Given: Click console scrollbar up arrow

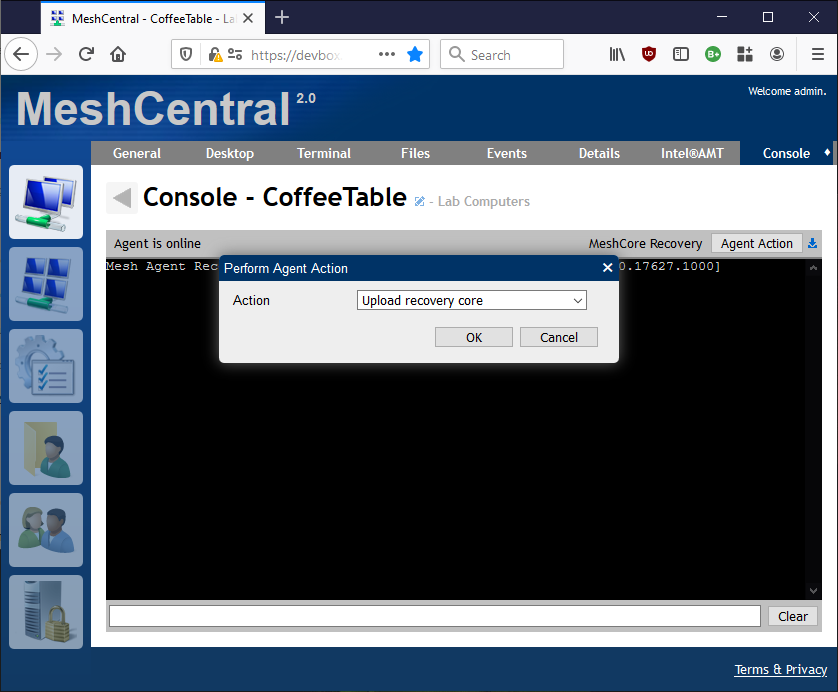Looking at the screenshot, I should tap(813, 267).
